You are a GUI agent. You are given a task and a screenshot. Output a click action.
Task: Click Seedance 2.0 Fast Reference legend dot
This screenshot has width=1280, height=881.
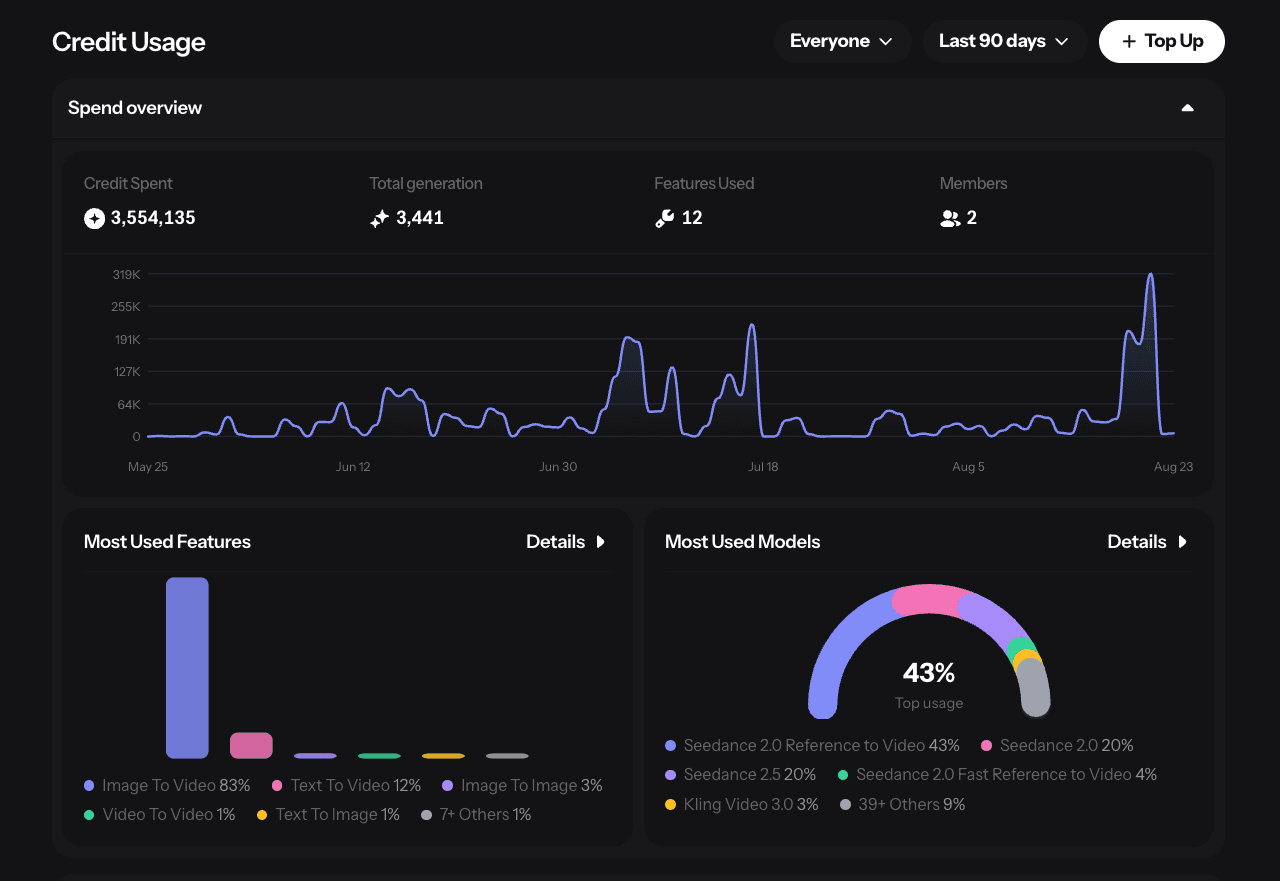[843, 775]
